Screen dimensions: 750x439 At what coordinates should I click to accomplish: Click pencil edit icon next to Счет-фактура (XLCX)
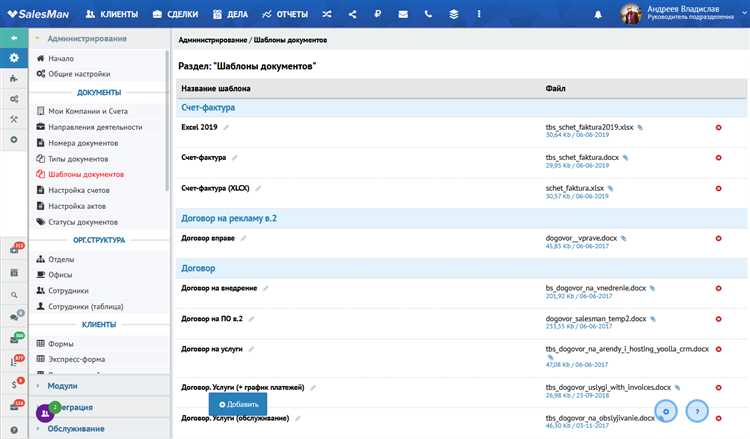(x=257, y=187)
